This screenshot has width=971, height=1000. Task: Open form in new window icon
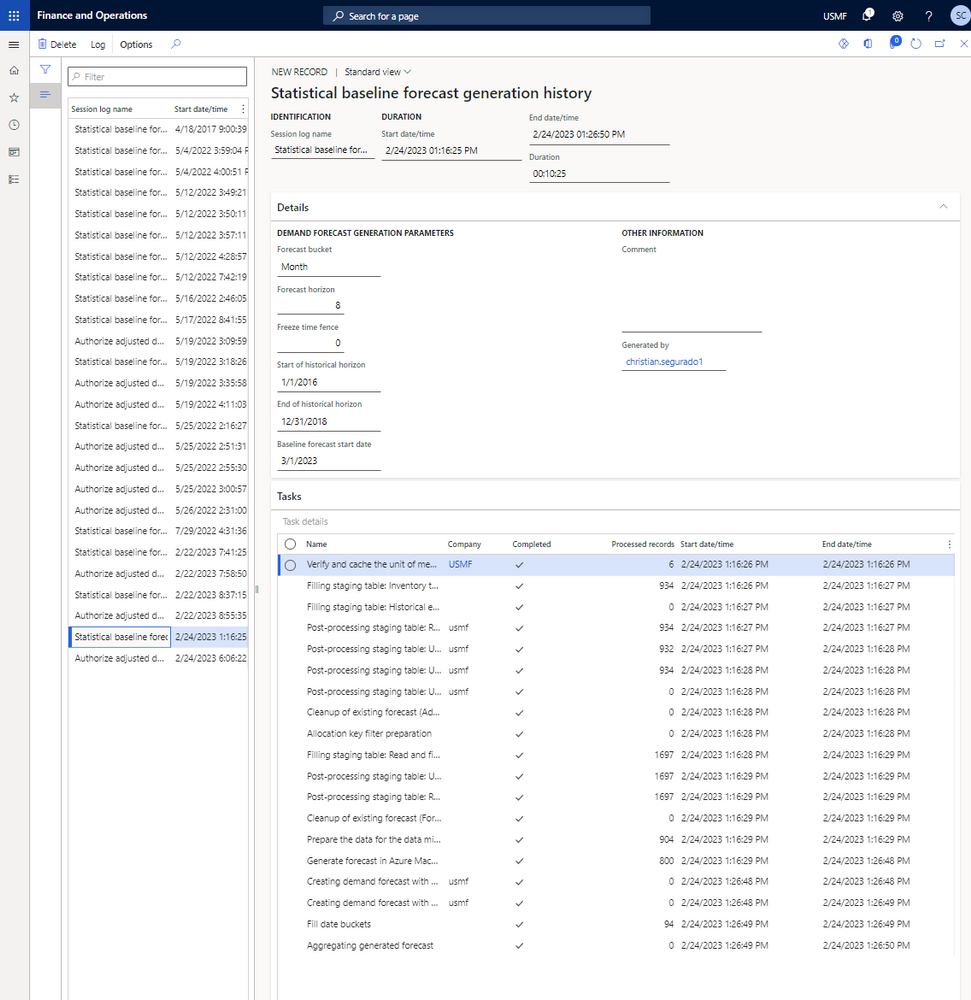point(940,44)
